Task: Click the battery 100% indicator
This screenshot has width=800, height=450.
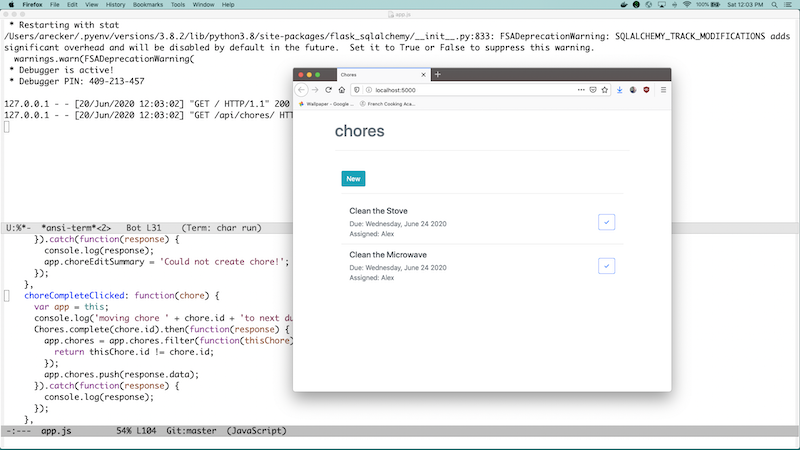Action: coord(708,5)
